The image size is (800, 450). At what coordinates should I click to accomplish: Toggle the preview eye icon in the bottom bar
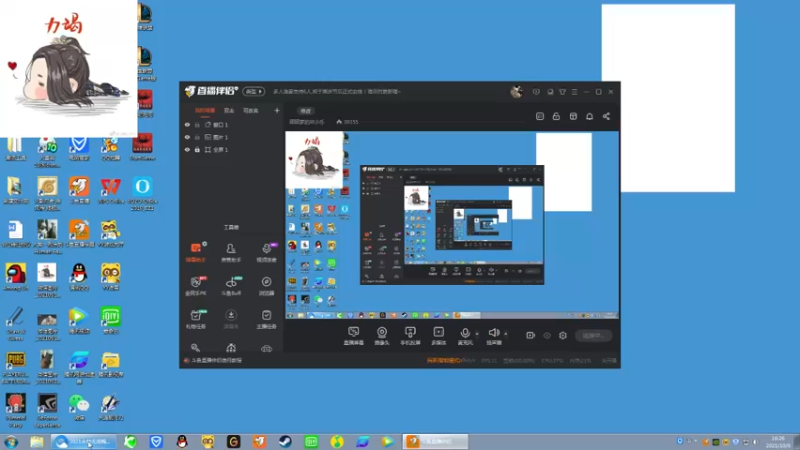click(x=547, y=335)
